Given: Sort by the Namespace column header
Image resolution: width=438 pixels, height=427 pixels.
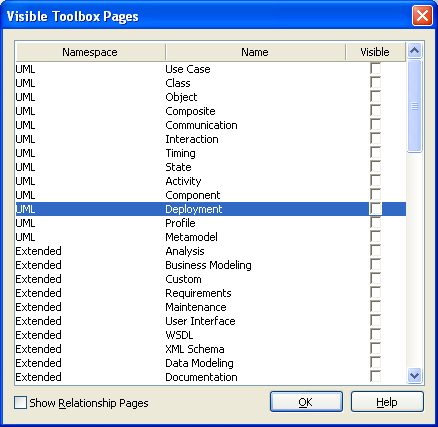Looking at the screenshot, I should click(90, 52).
